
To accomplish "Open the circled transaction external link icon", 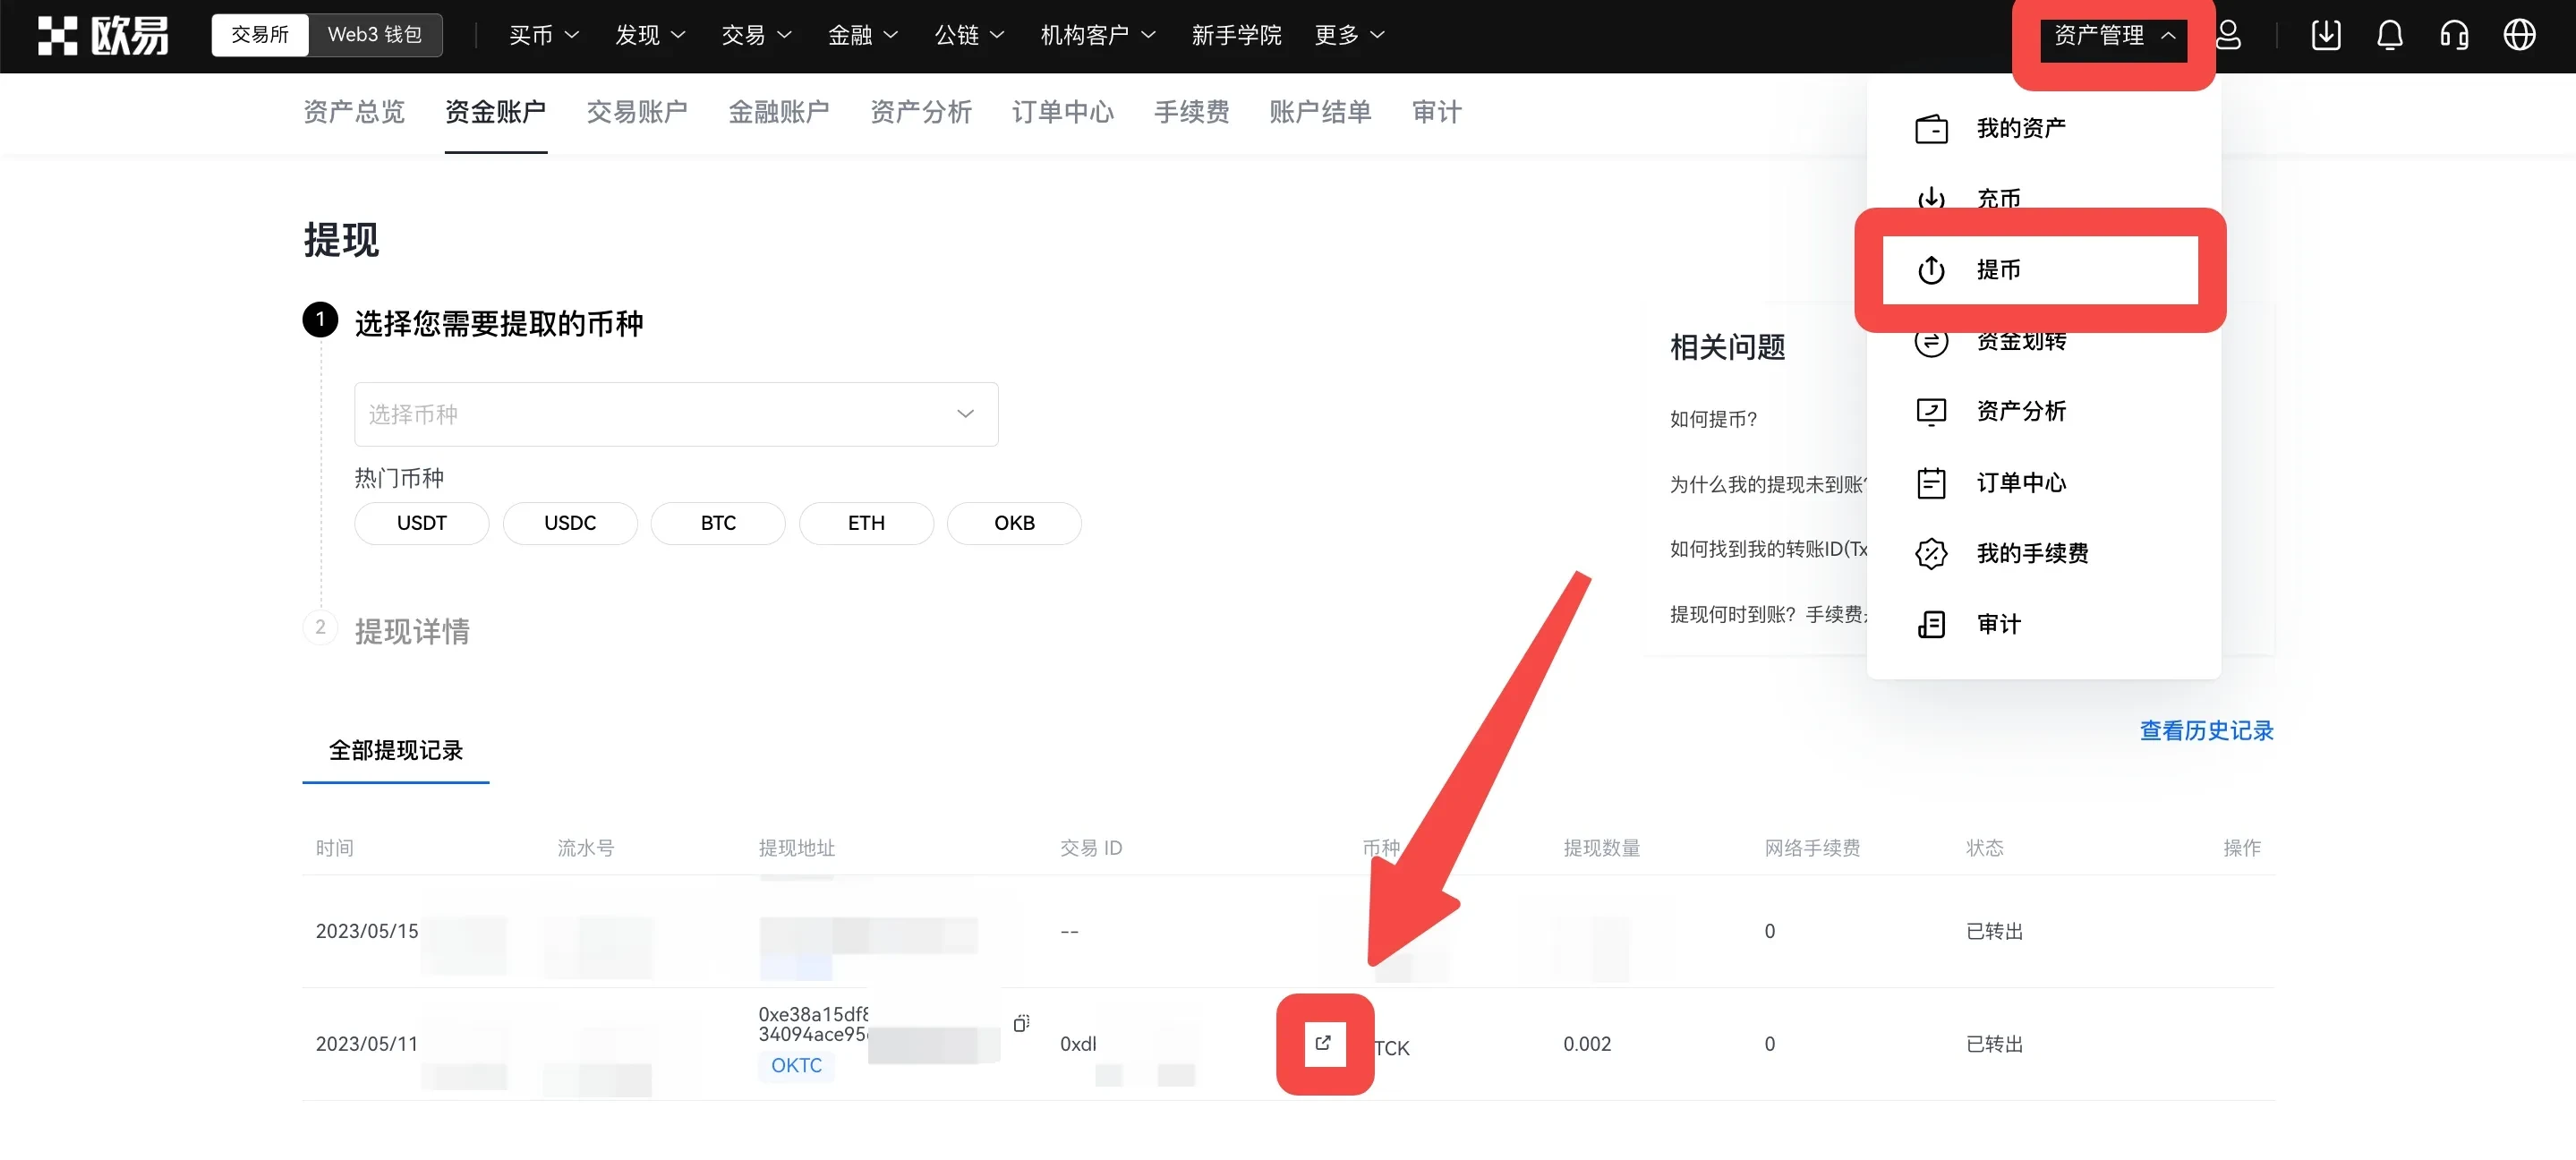I will tap(1323, 1044).
